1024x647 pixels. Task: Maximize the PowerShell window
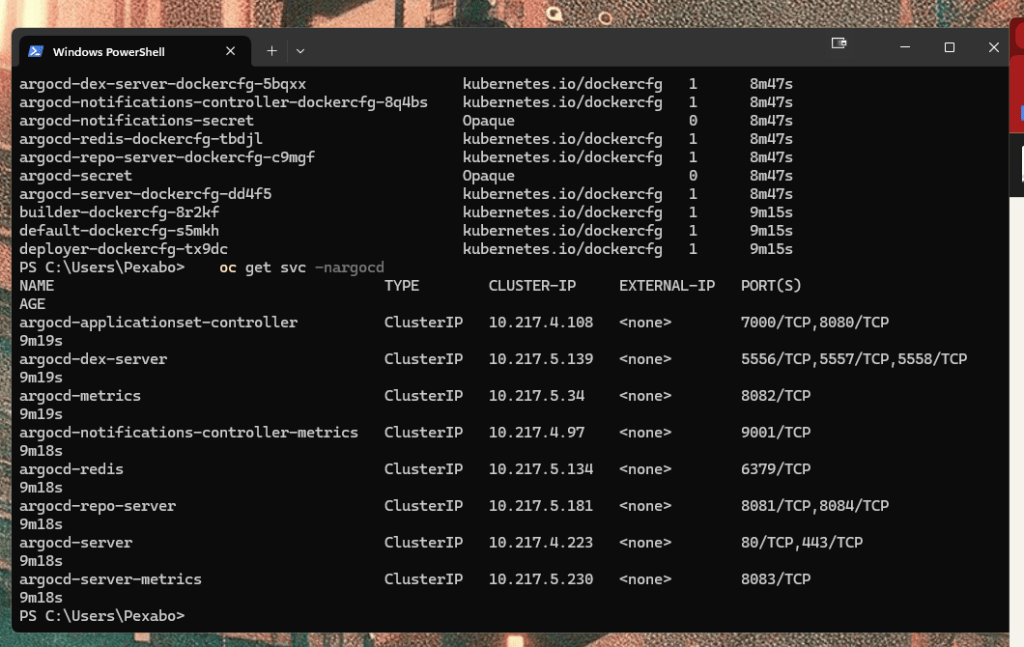point(950,47)
